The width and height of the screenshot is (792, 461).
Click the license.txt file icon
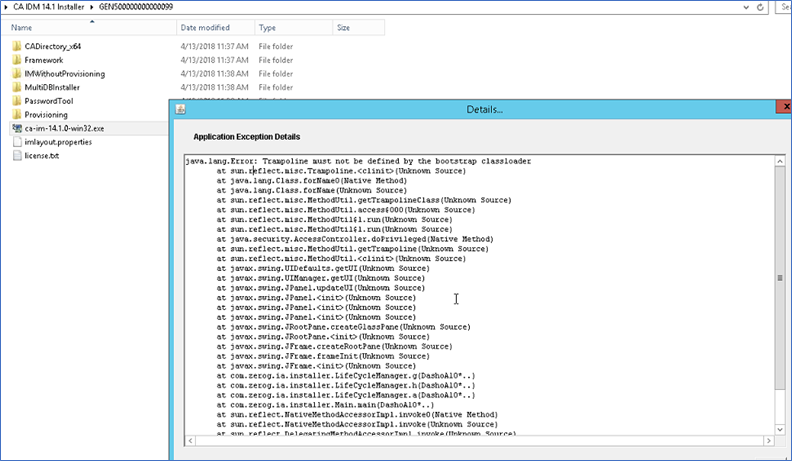pos(17,156)
